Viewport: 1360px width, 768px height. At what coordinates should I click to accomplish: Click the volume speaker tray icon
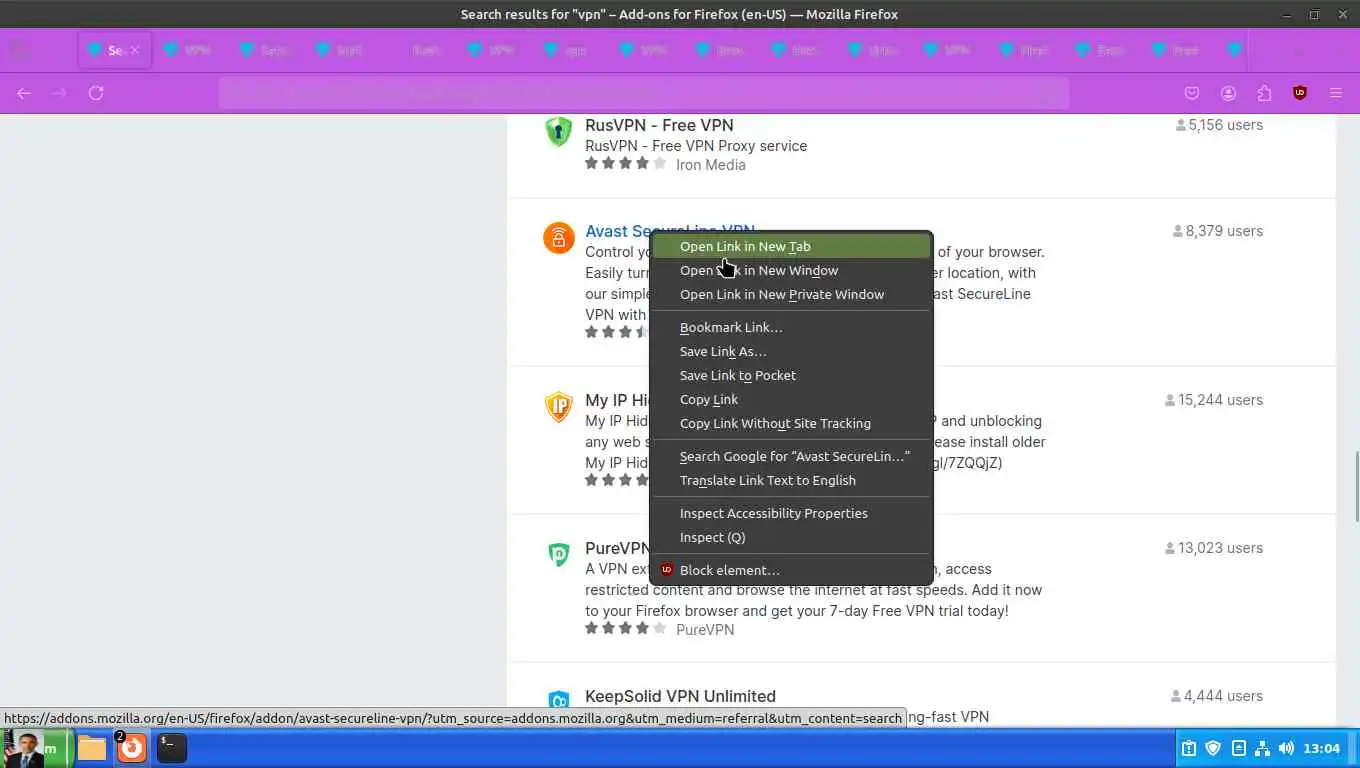pos(1286,748)
